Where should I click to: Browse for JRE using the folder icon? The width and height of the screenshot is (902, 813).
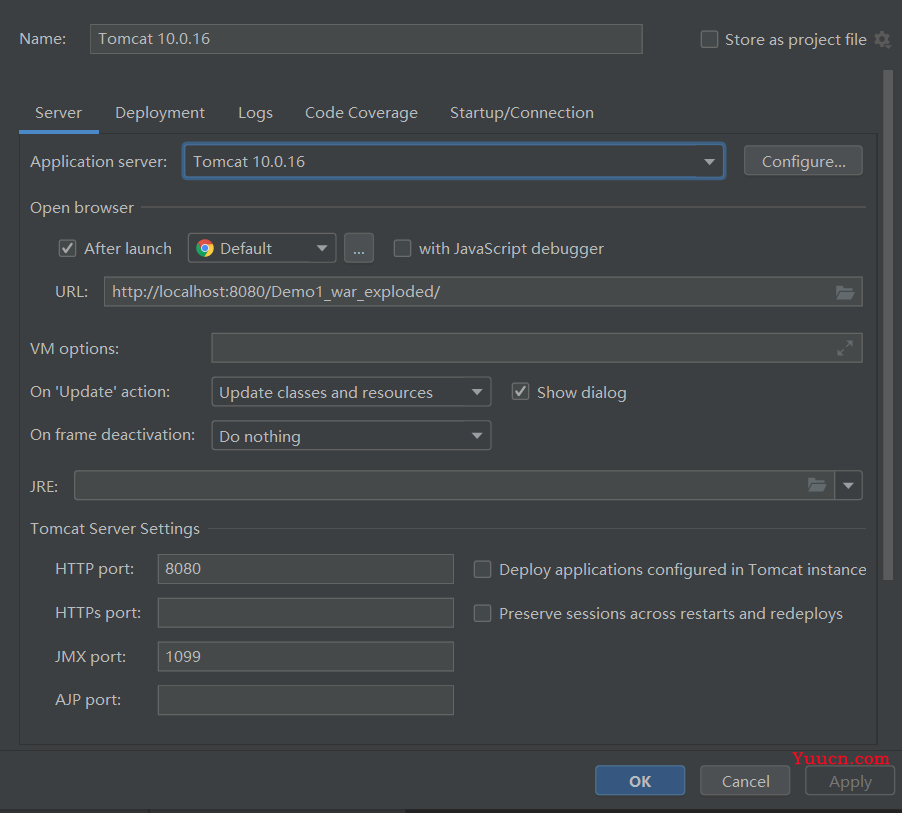coord(817,485)
